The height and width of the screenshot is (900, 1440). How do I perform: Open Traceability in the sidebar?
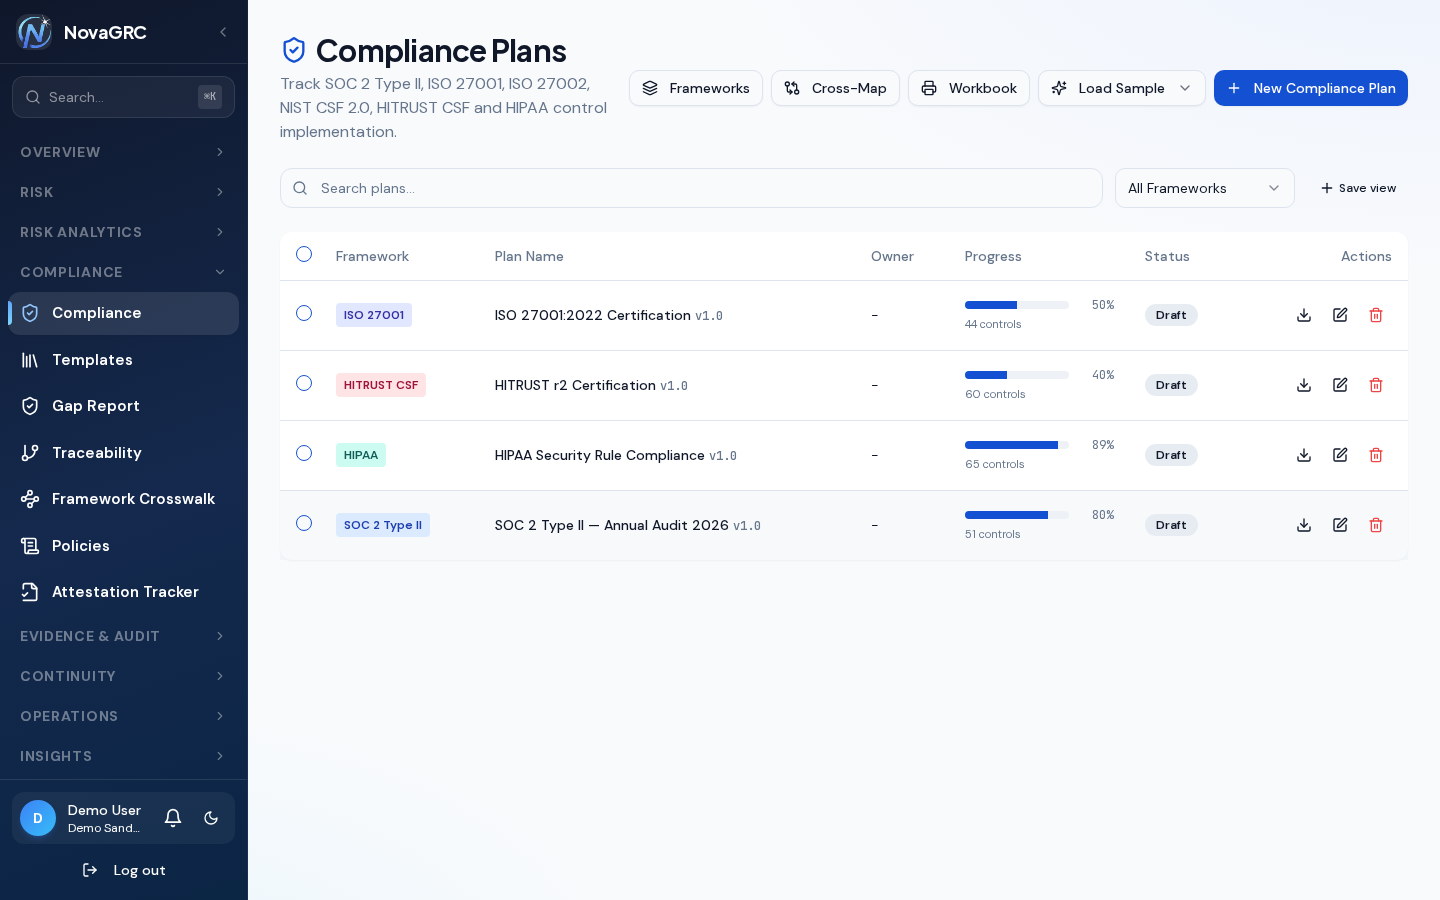(x=123, y=453)
